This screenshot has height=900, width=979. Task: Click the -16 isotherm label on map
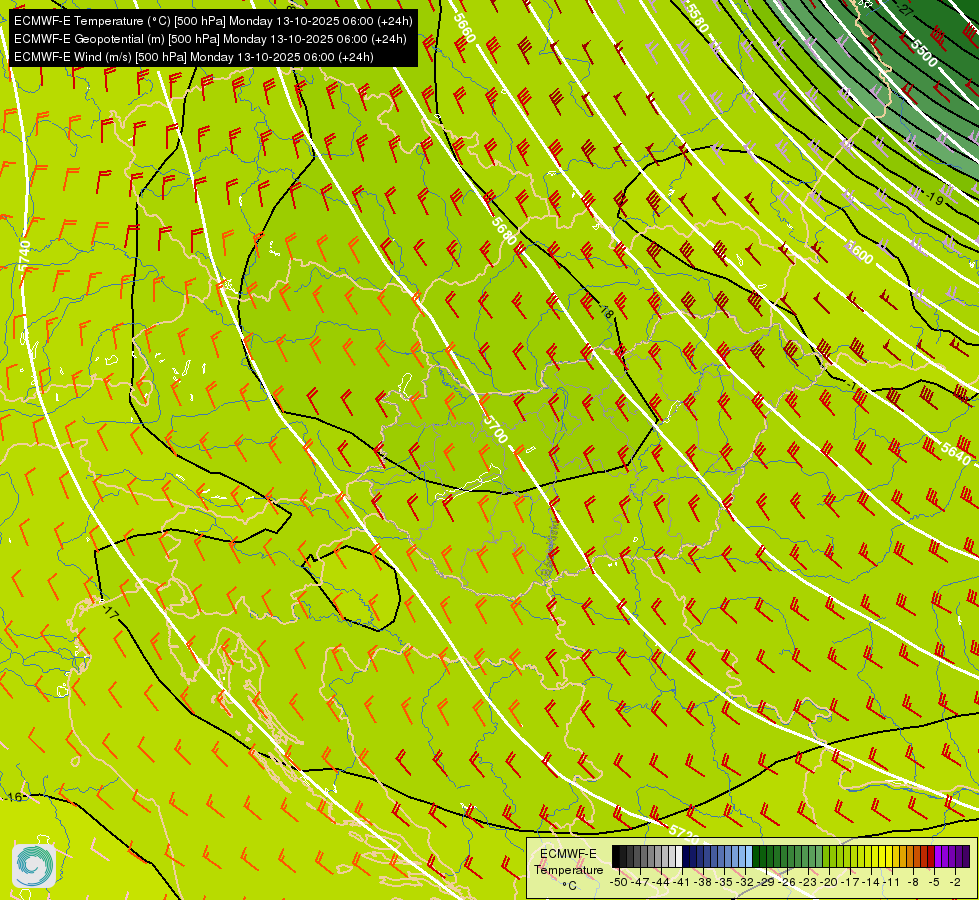point(14,798)
